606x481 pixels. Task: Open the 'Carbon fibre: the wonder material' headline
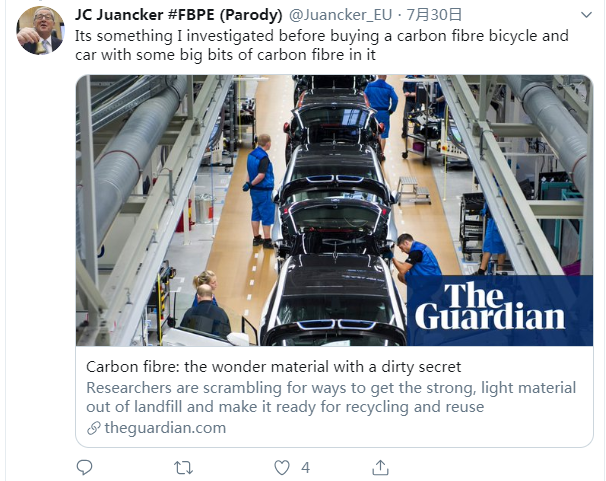pyautogui.click(x=274, y=367)
